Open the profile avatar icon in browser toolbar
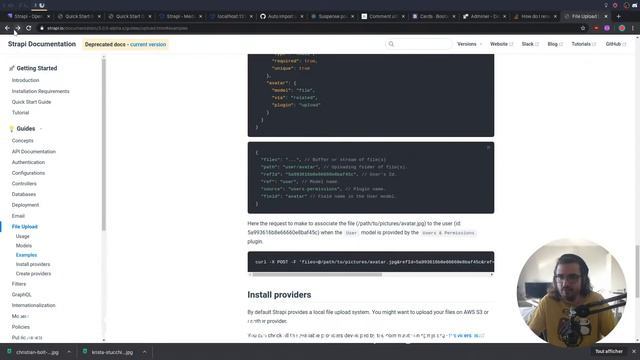 [x=622, y=28]
